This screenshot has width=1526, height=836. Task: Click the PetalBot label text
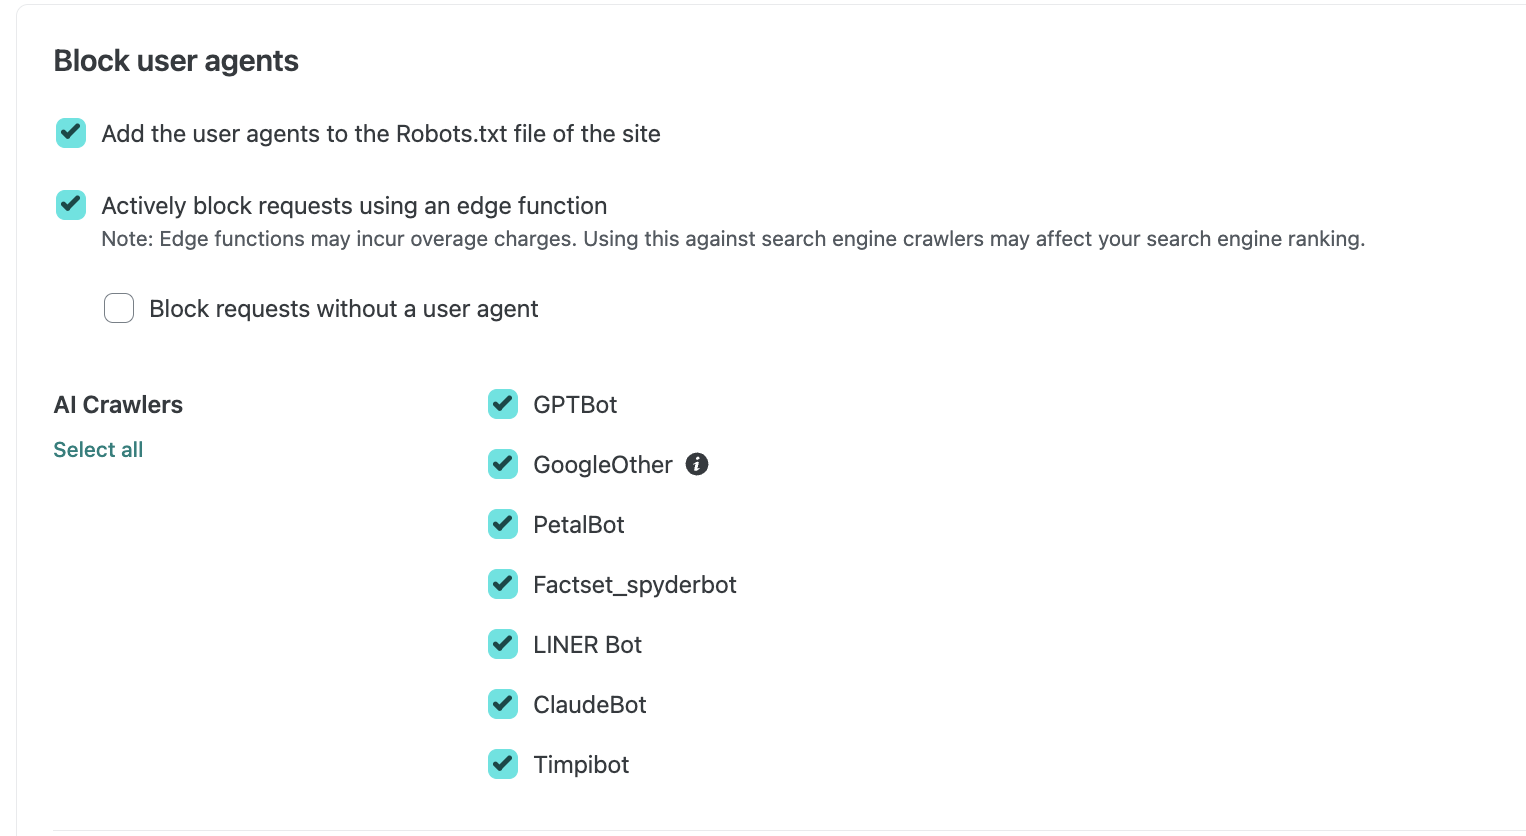578,524
